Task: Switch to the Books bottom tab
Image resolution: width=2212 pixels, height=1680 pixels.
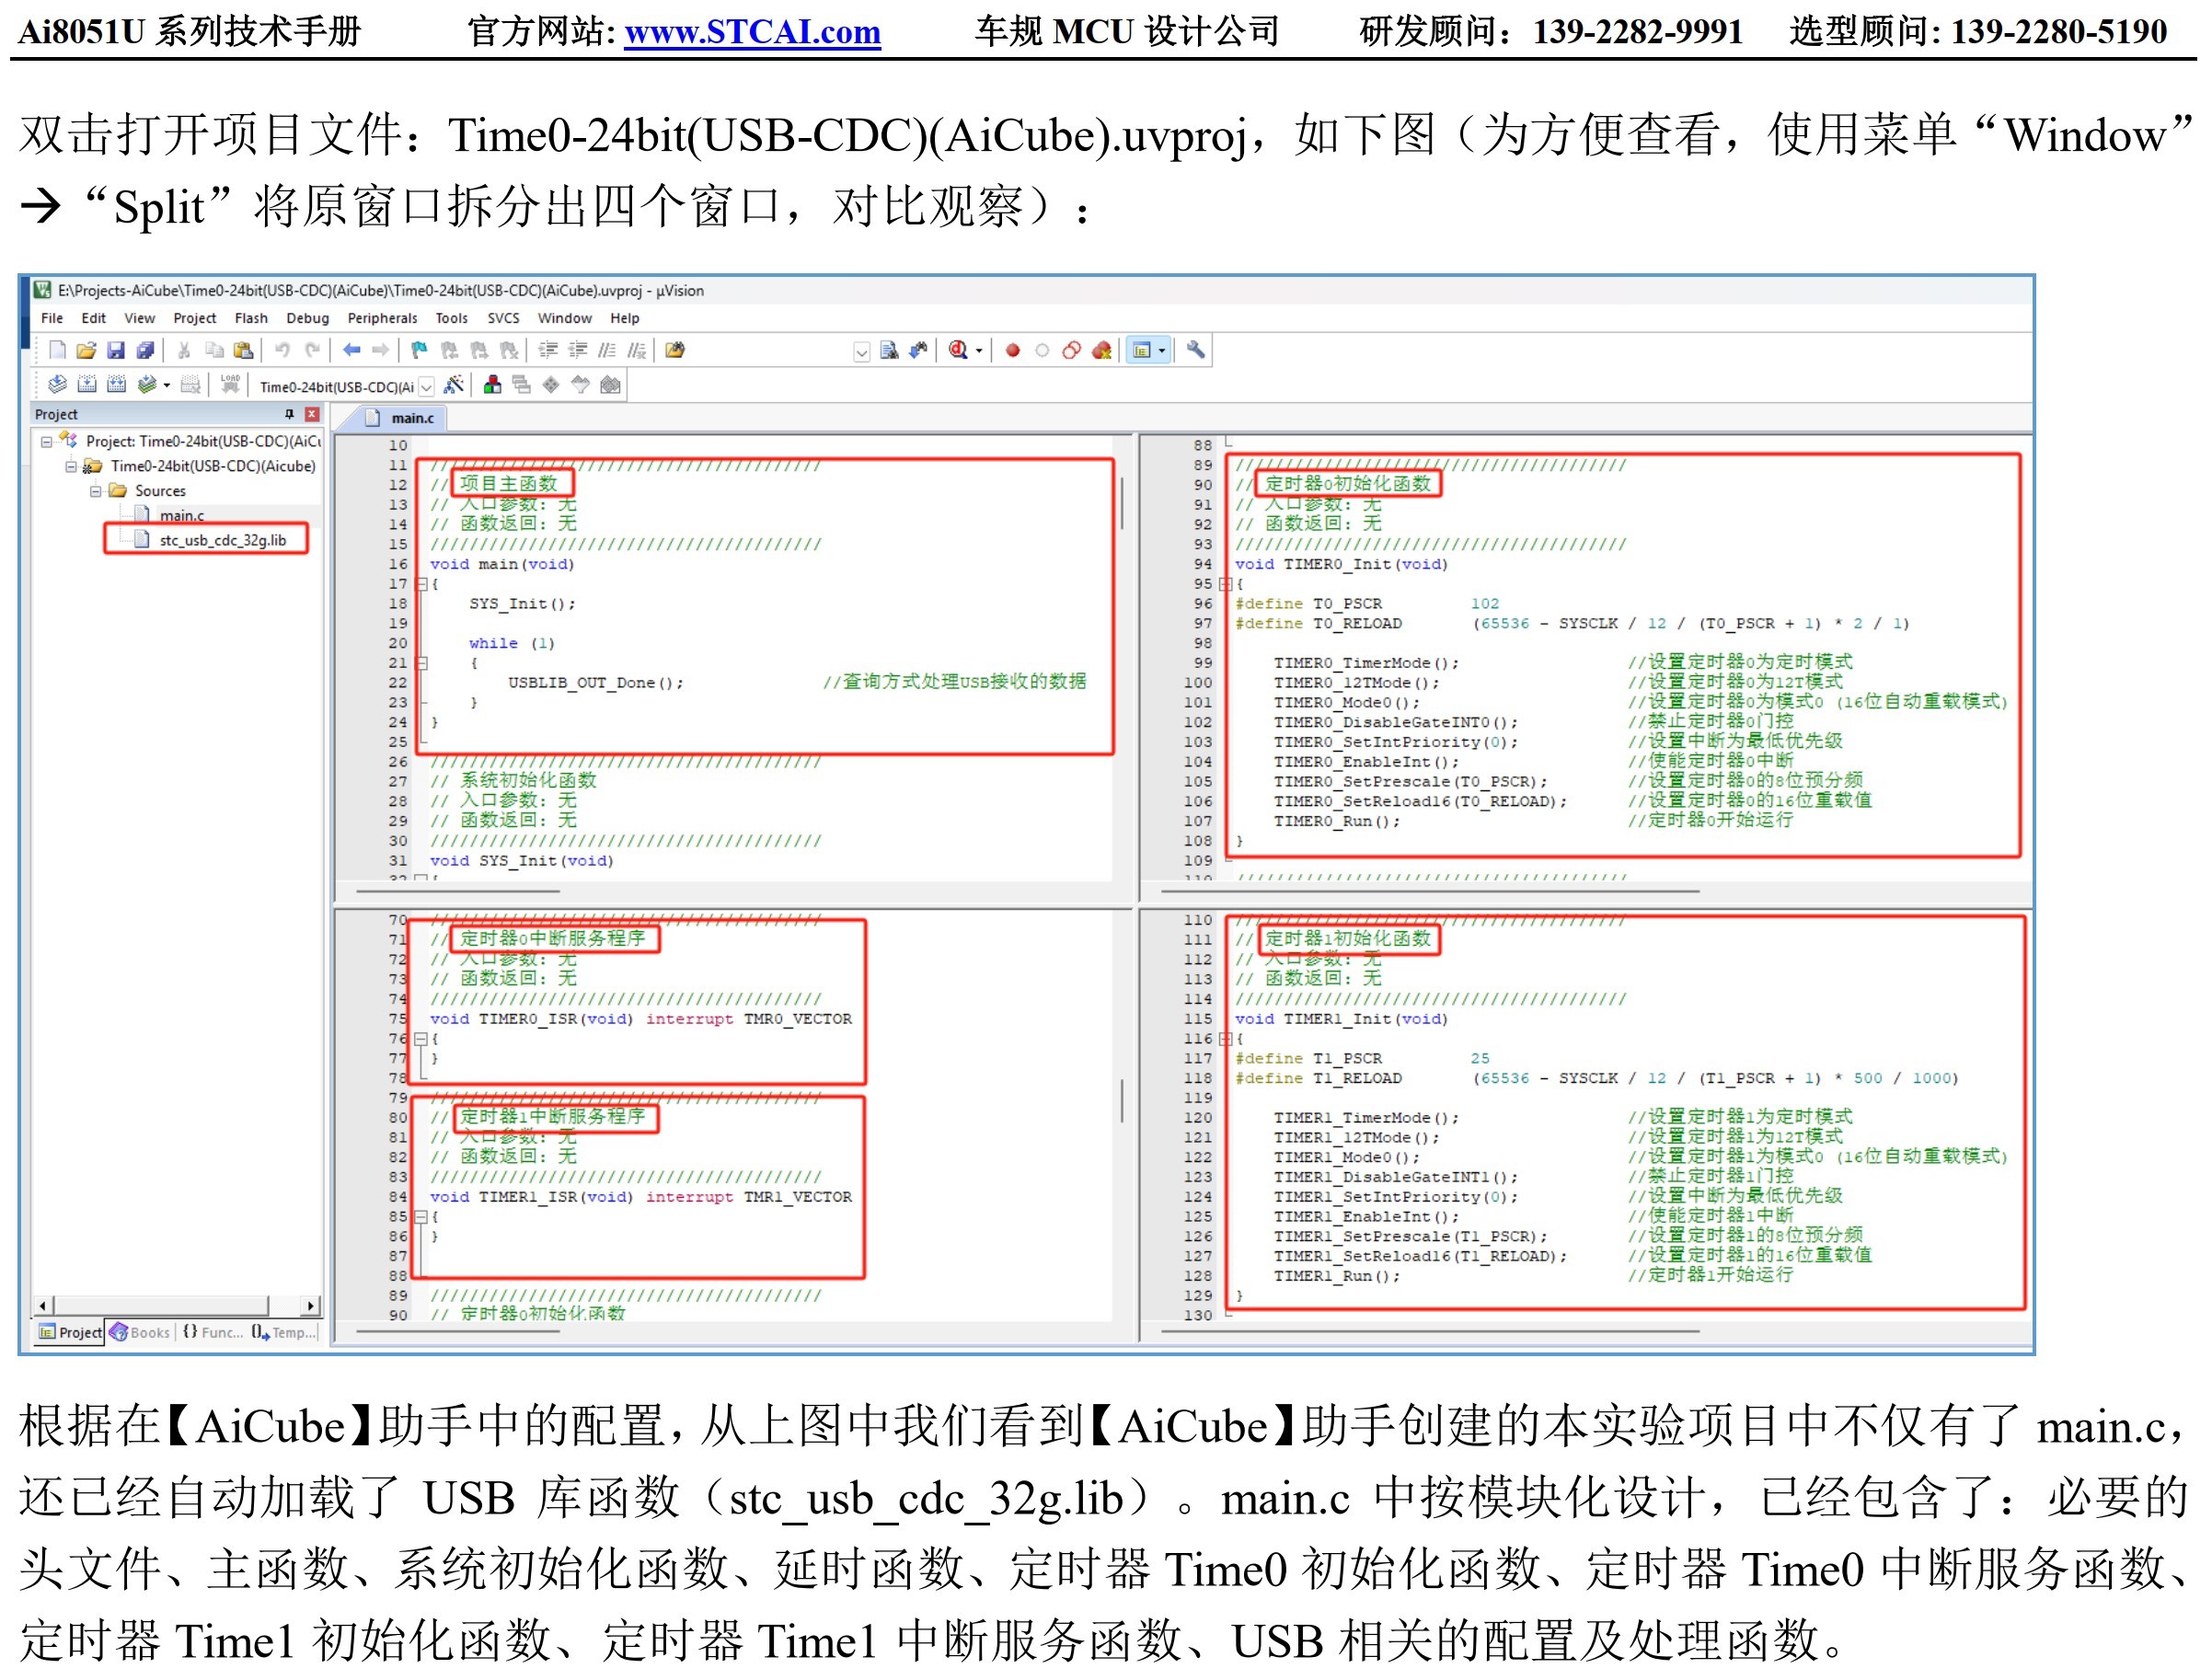Action: coord(139,1332)
